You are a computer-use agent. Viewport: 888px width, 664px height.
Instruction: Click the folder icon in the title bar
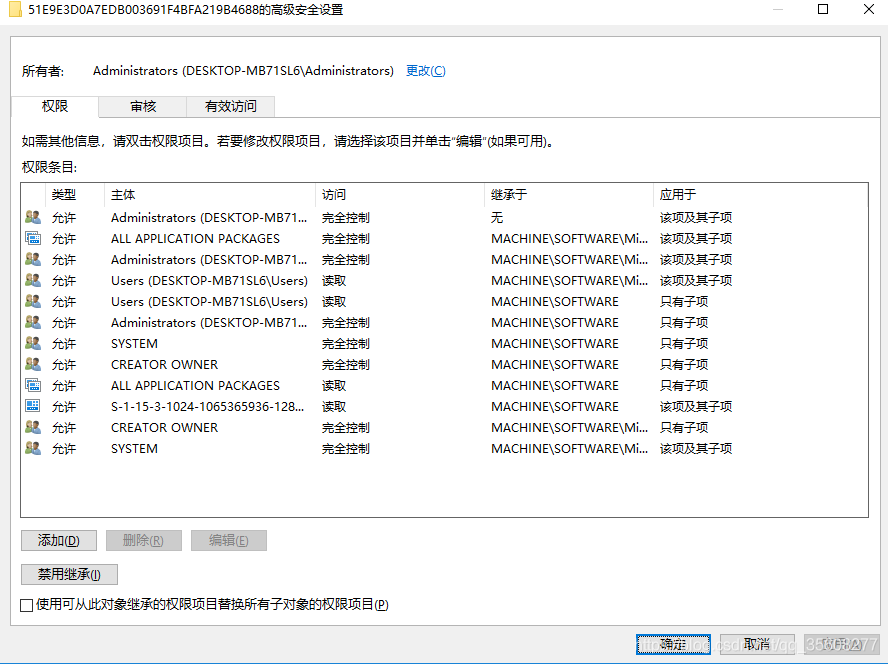click(15, 9)
